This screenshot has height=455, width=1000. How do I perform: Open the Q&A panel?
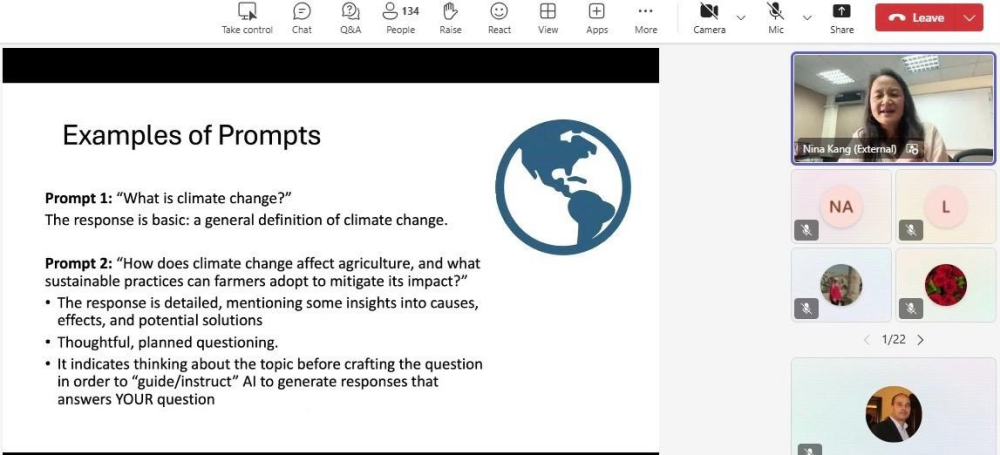pyautogui.click(x=350, y=12)
